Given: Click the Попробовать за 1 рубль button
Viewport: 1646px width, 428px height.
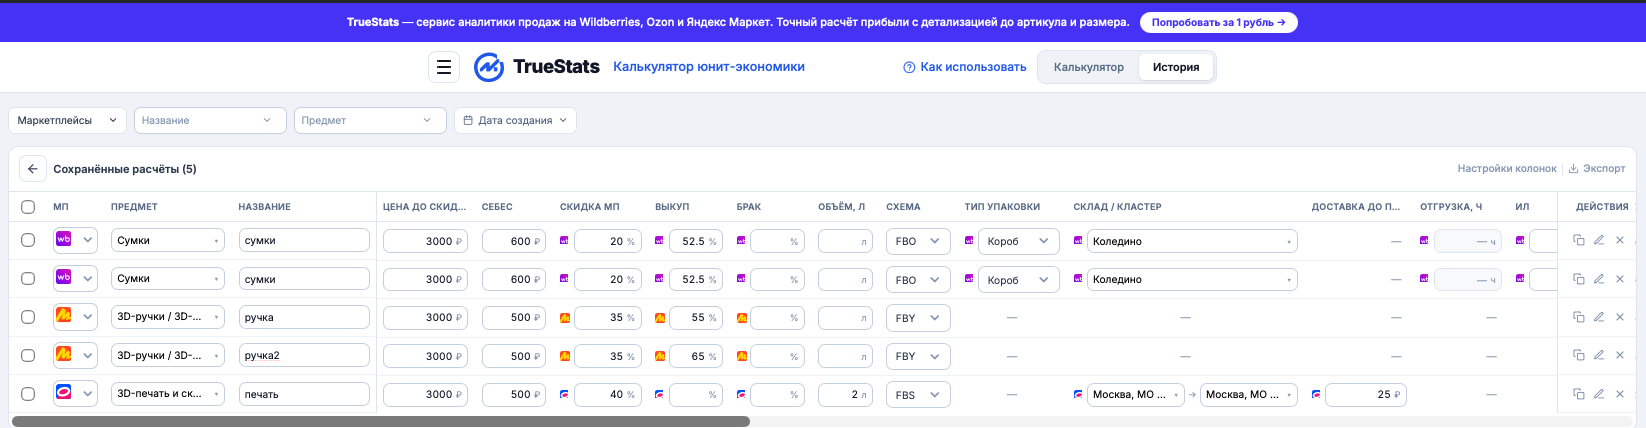Looking at the screenshot, I should click(x=1218, y=22).
